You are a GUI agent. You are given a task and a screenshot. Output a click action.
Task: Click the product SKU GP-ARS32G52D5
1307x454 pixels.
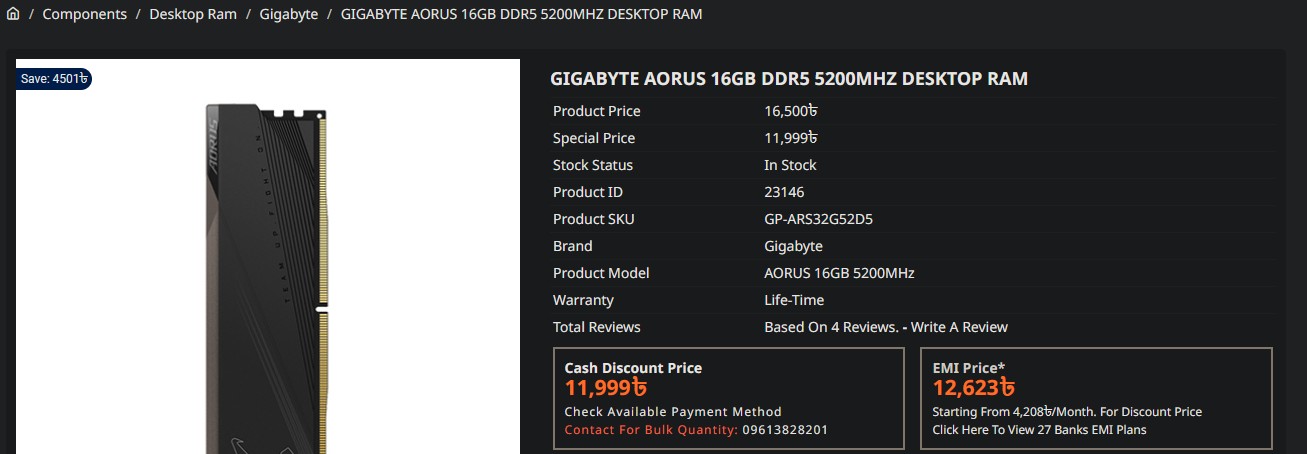point(818,219)
